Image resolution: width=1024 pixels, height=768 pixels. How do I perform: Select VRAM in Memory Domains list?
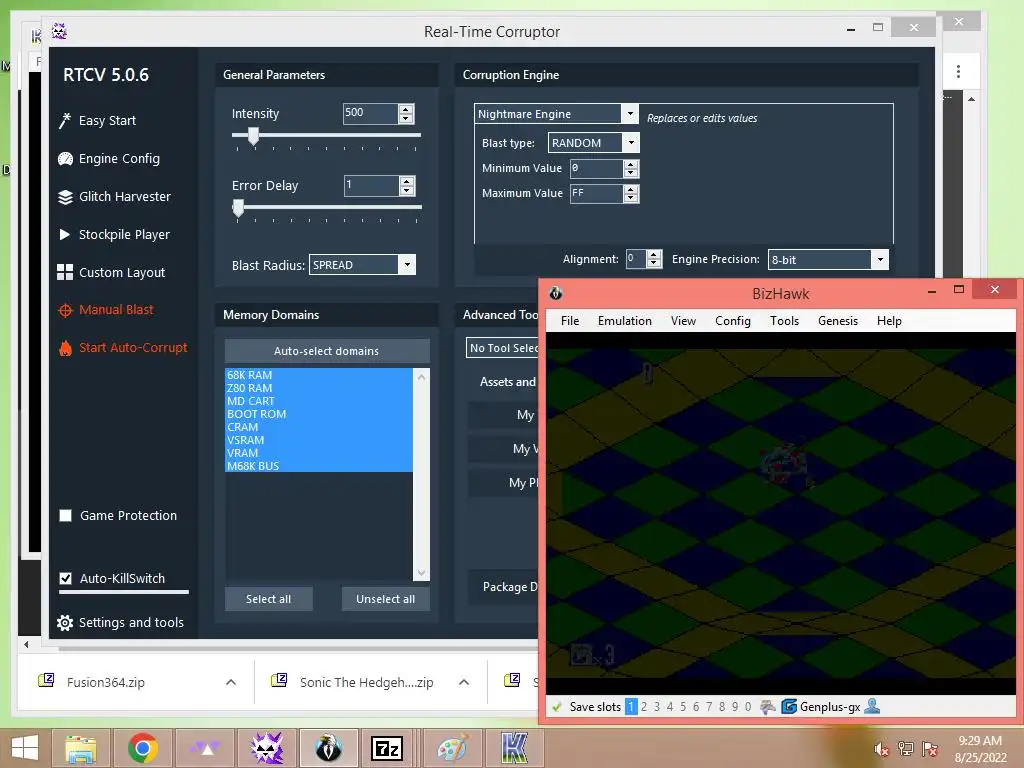pyautogui.click(x=319, y=453)
